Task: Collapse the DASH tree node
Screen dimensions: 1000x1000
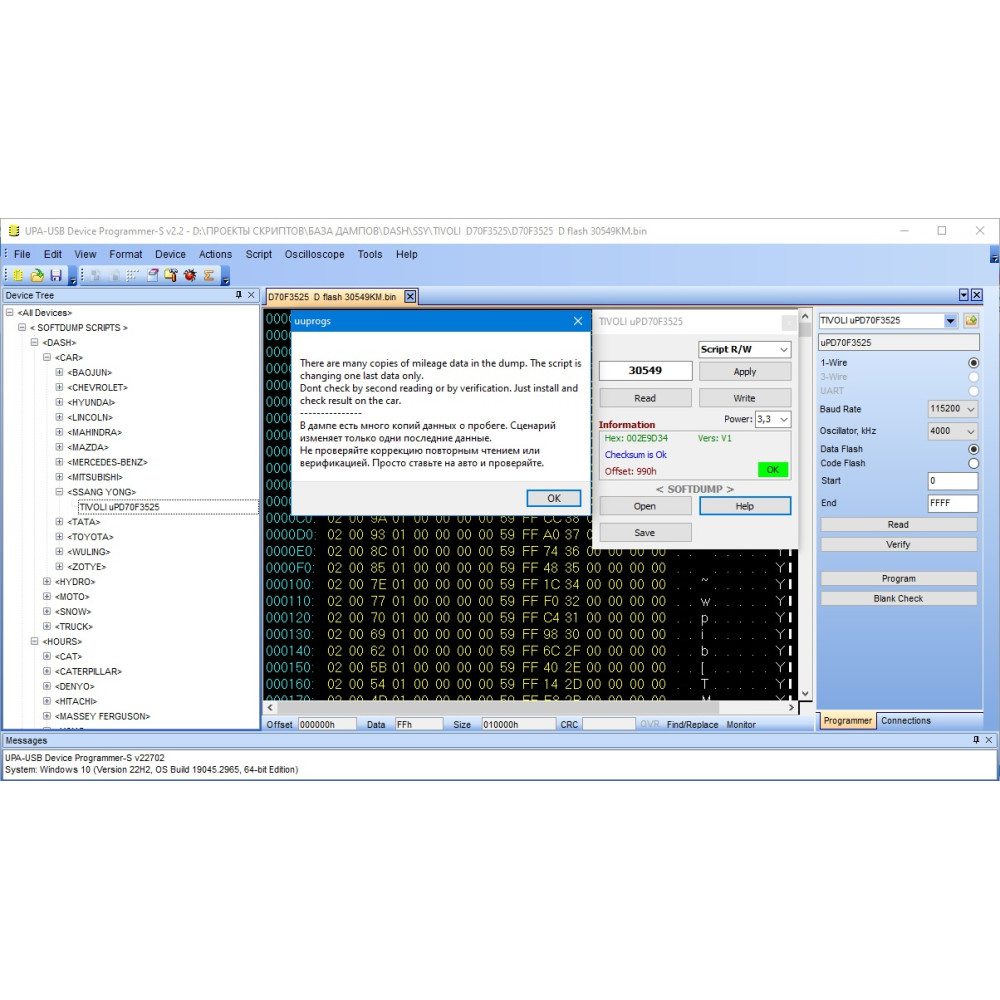Action: pos(34,342)
